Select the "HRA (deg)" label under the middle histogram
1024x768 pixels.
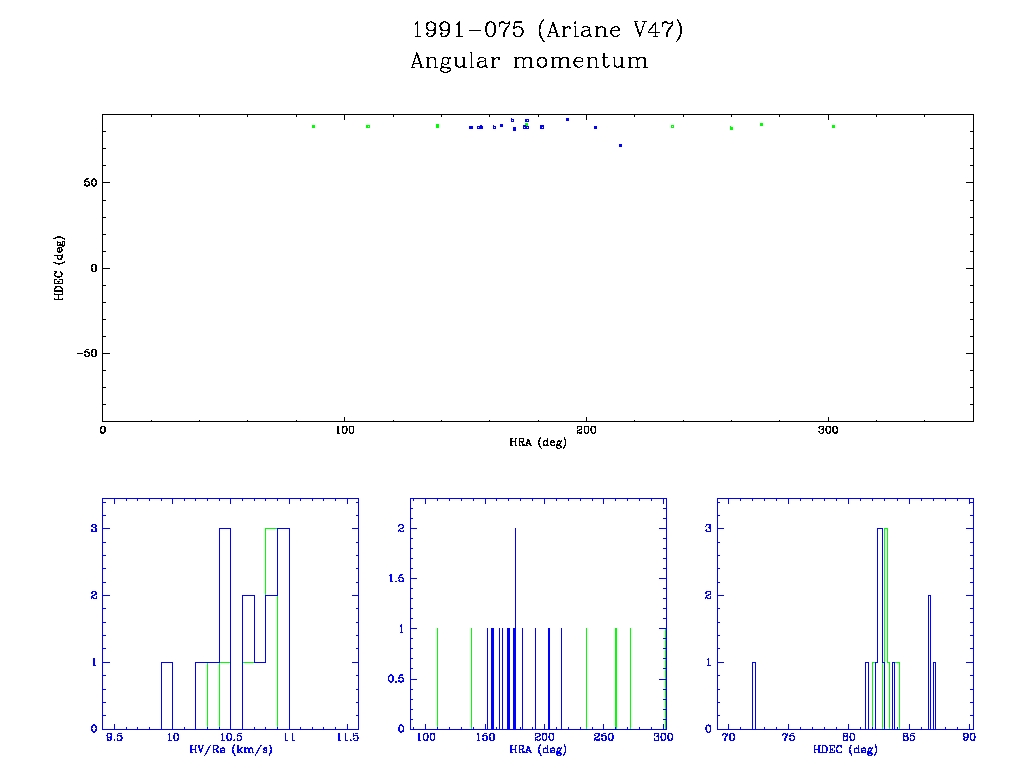(537, 750)
